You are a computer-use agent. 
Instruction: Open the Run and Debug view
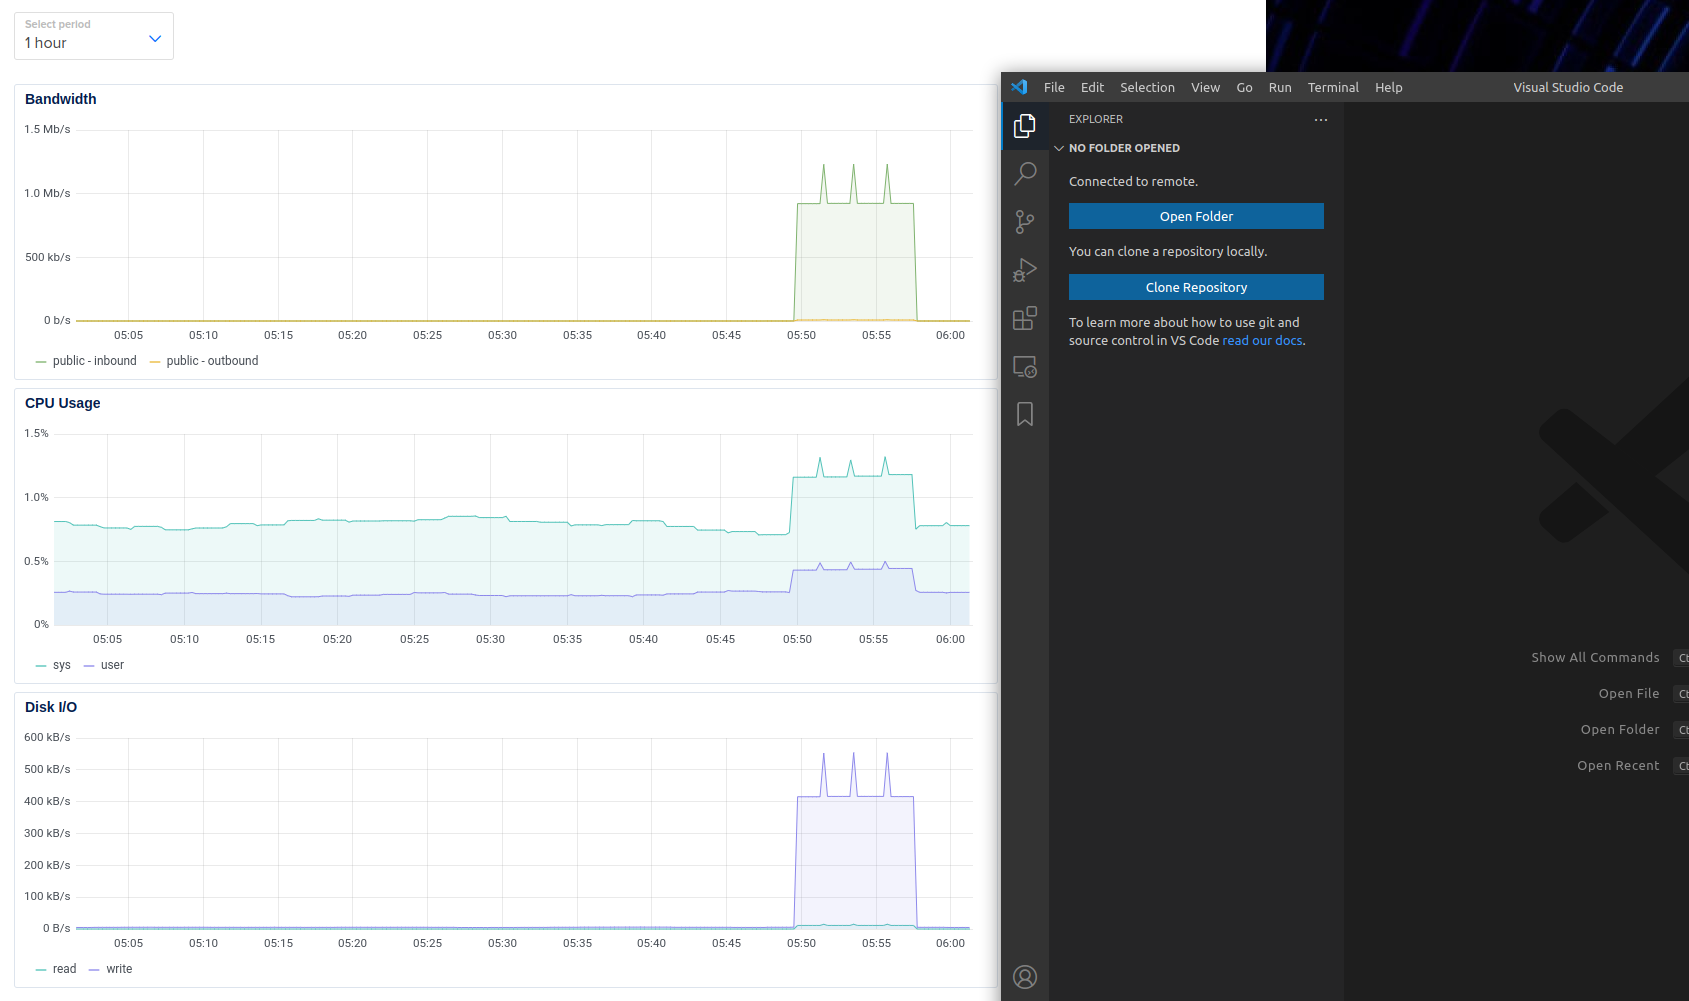1025,269
